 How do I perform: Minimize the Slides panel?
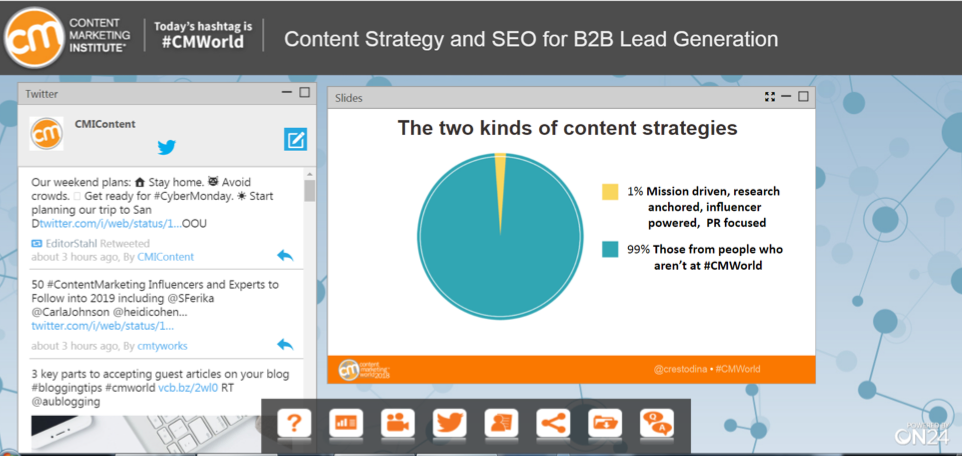point(786,97)
